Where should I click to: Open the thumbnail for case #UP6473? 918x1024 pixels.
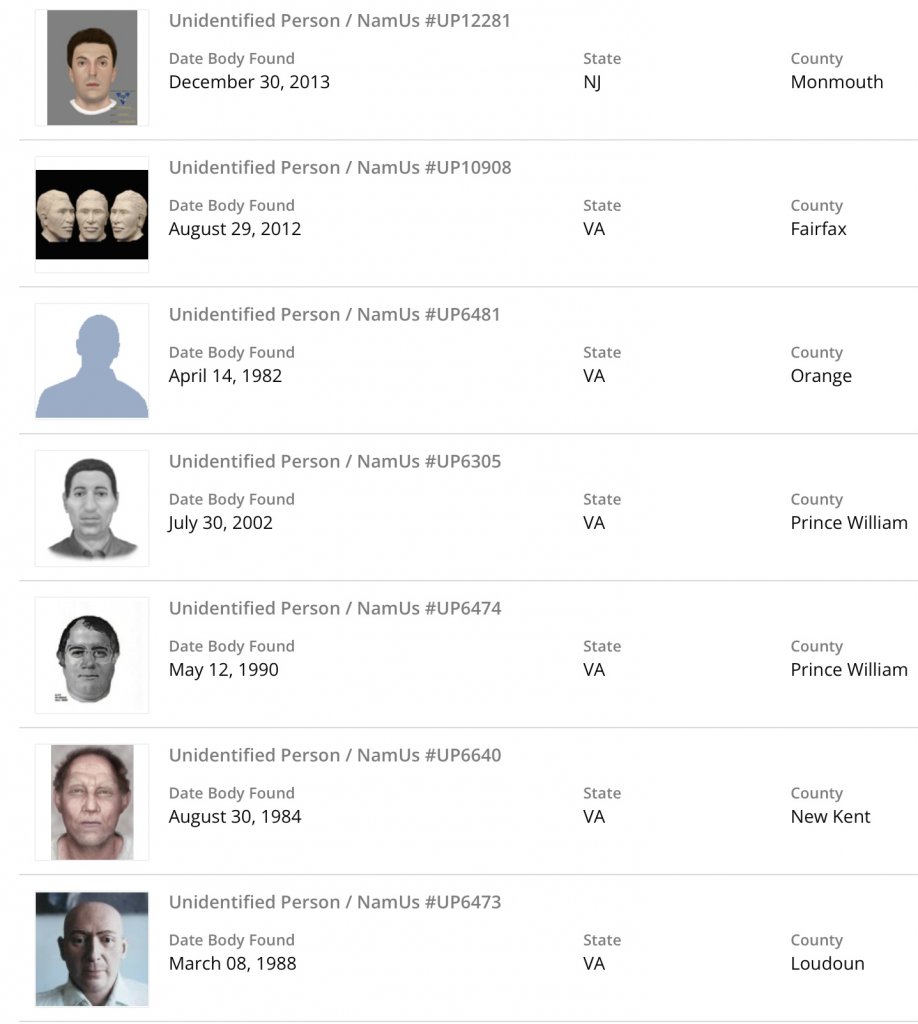coord(92,949)
